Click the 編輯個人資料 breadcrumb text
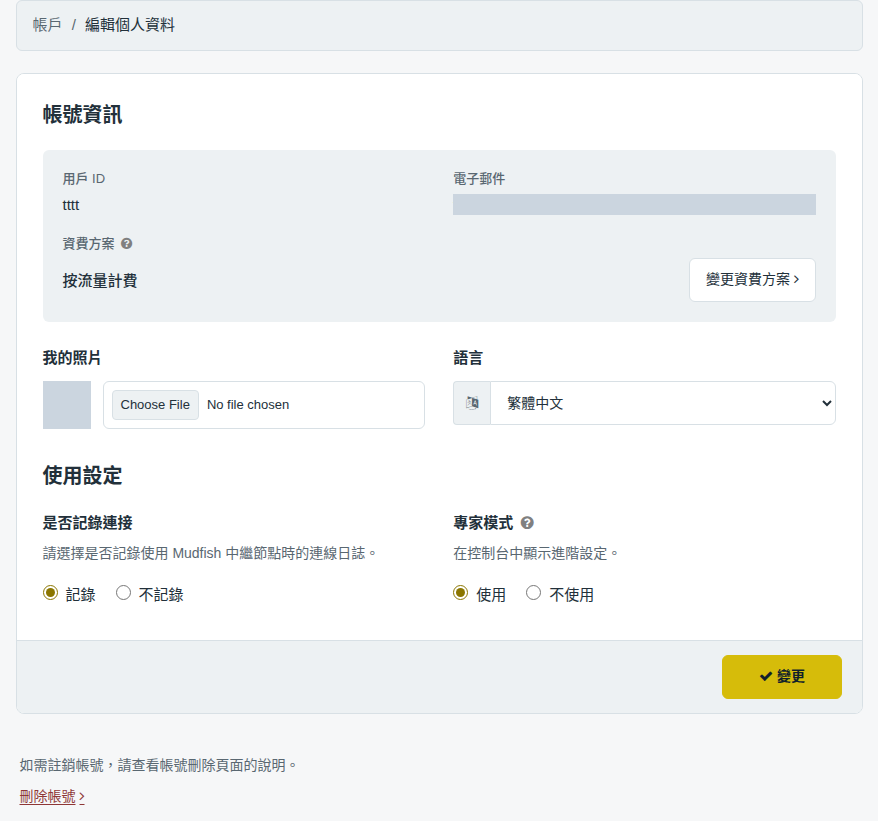 click(130, 25)
